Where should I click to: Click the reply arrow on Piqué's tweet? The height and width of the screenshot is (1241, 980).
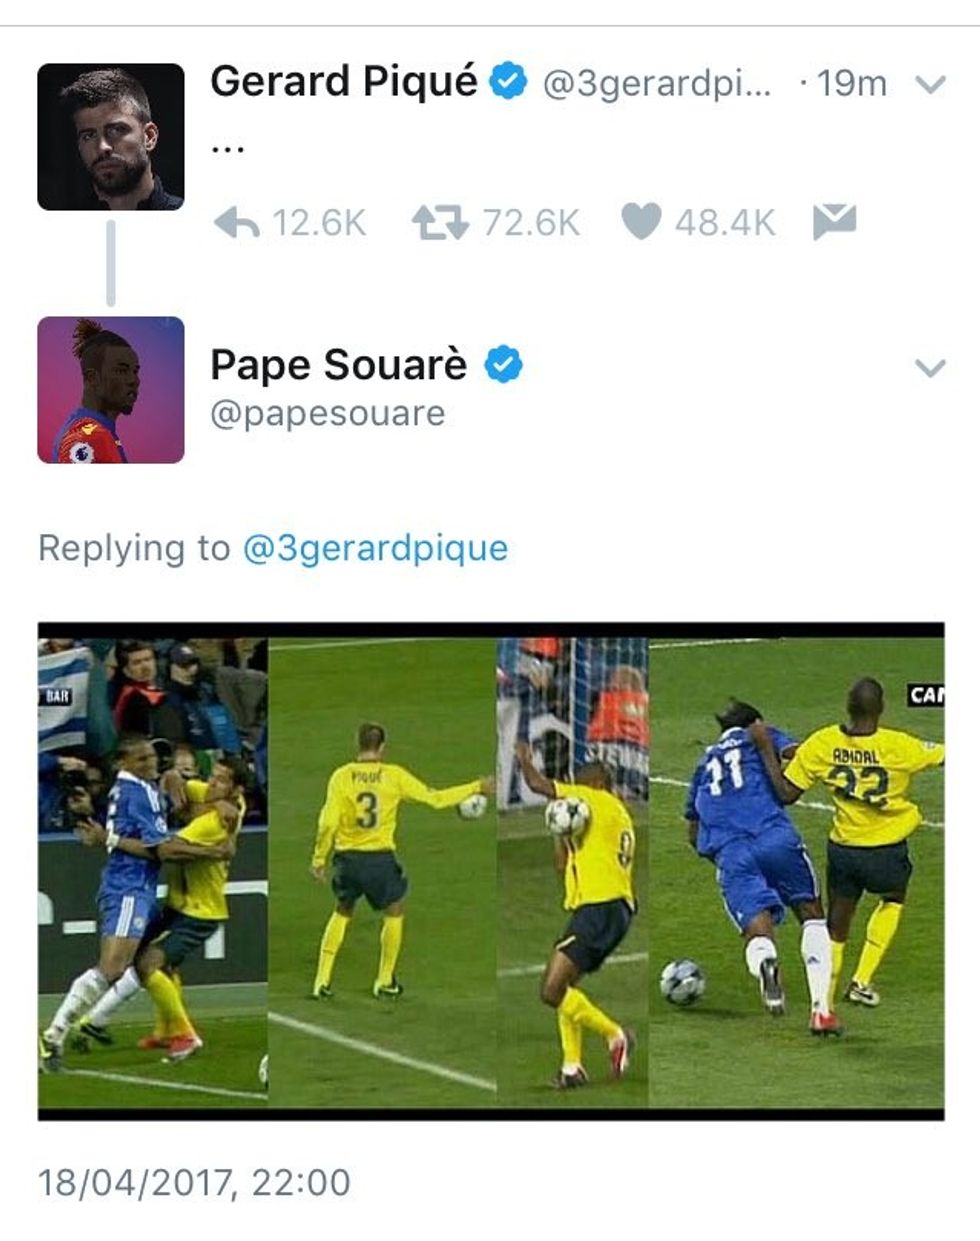237,222
